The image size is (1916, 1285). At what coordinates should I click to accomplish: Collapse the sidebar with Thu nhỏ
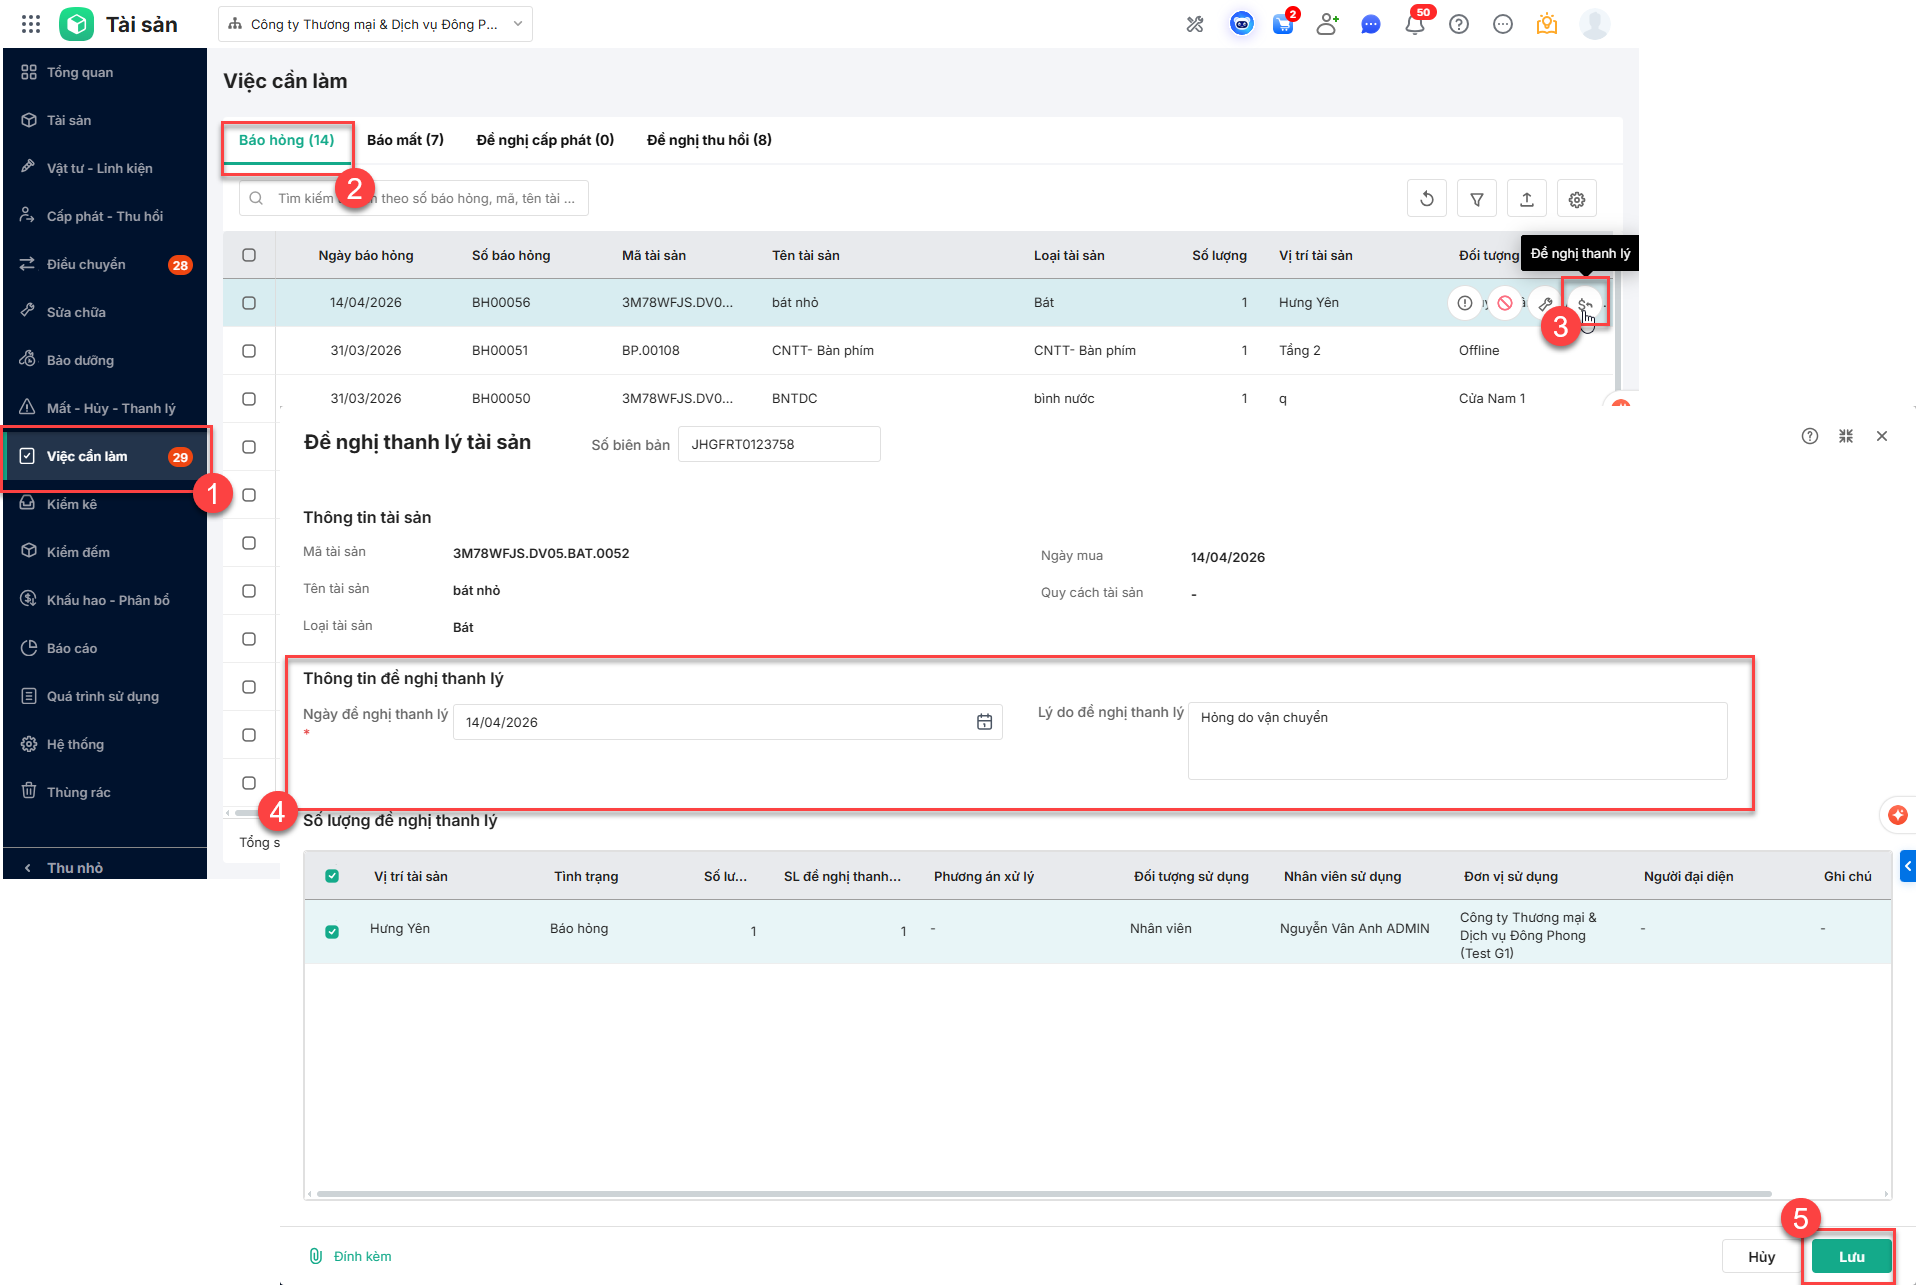coord(75,867)
